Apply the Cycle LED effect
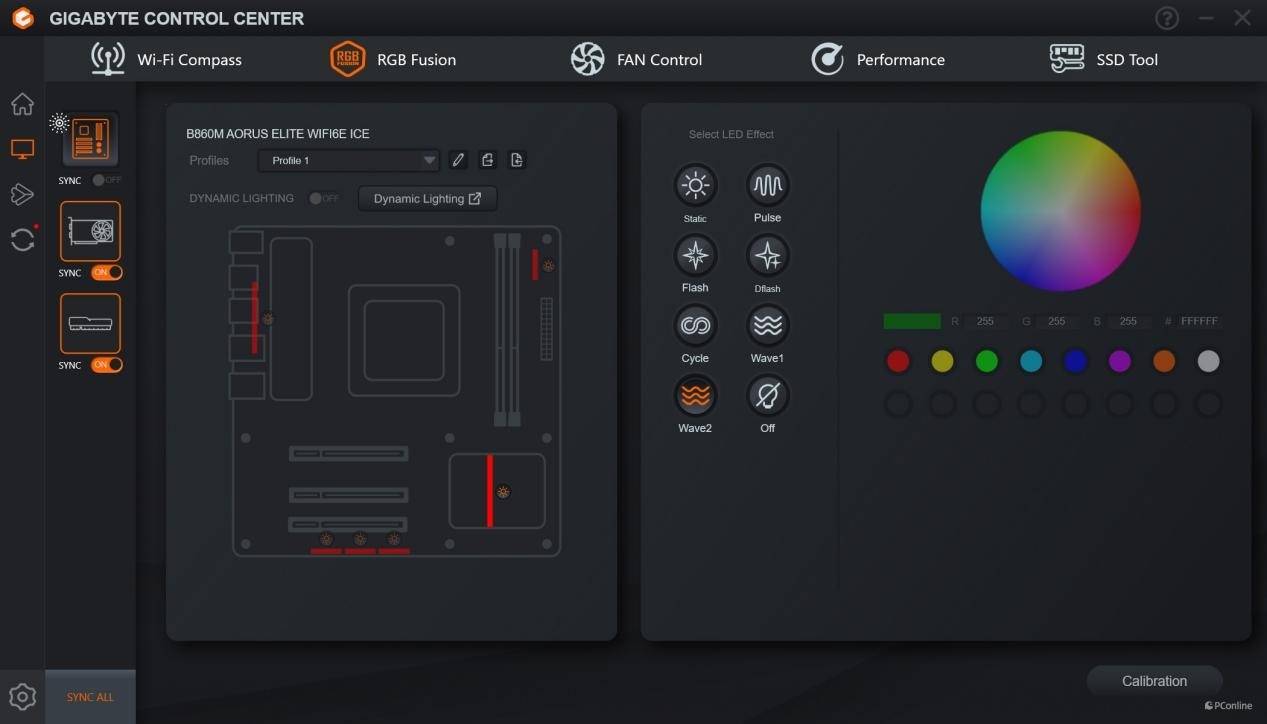The width and height of the screenshot is (1267, 724). point(695,326)
